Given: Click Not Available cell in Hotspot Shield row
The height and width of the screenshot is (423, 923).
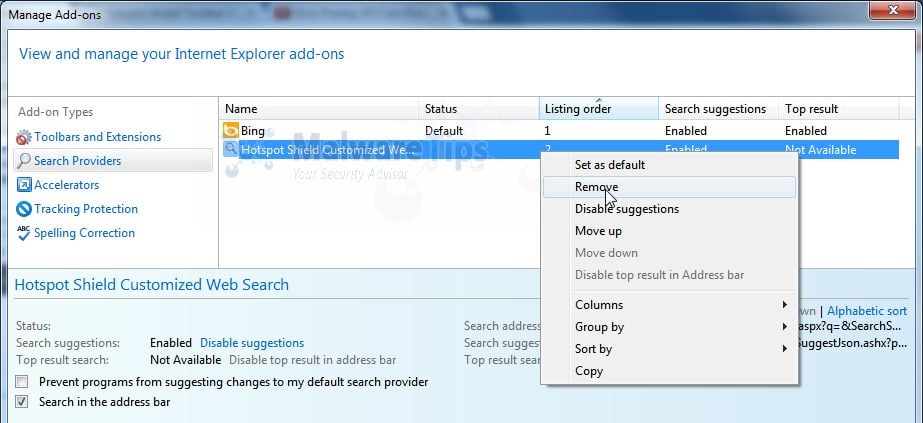Looking at the screenshot, I should pos(821,150).
